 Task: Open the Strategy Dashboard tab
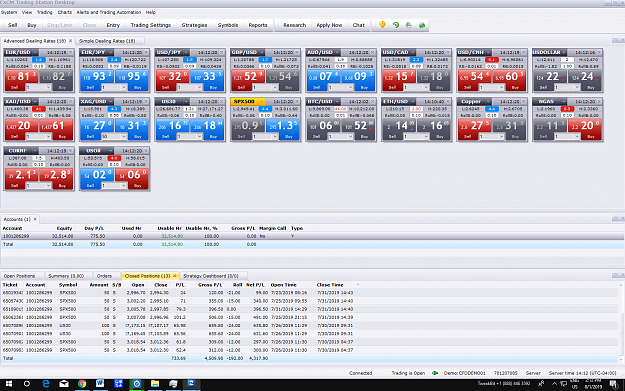pos(211,276)
